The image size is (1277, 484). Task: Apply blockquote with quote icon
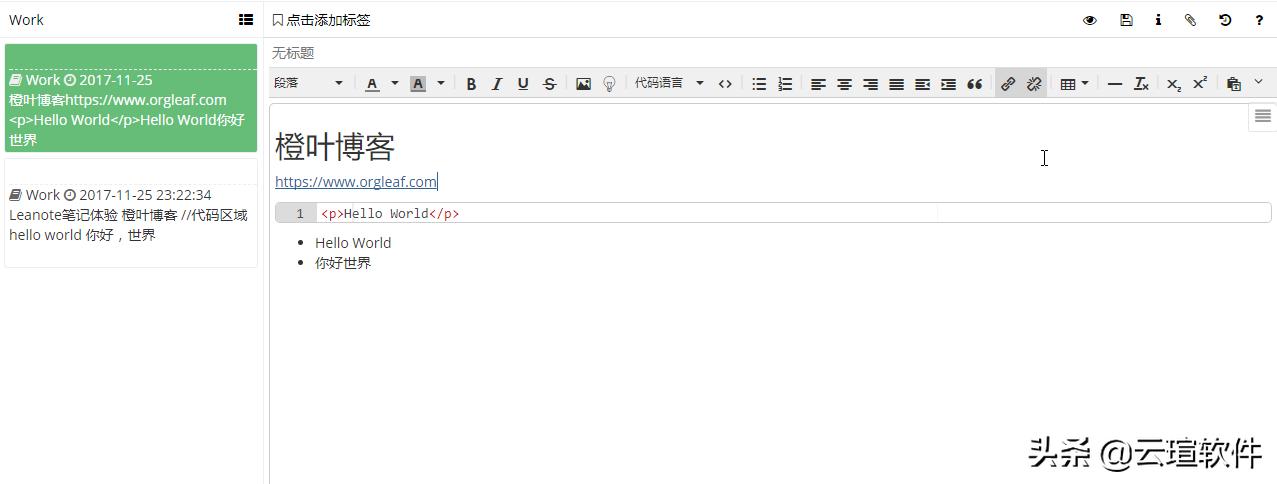click(x=974, y=84)
